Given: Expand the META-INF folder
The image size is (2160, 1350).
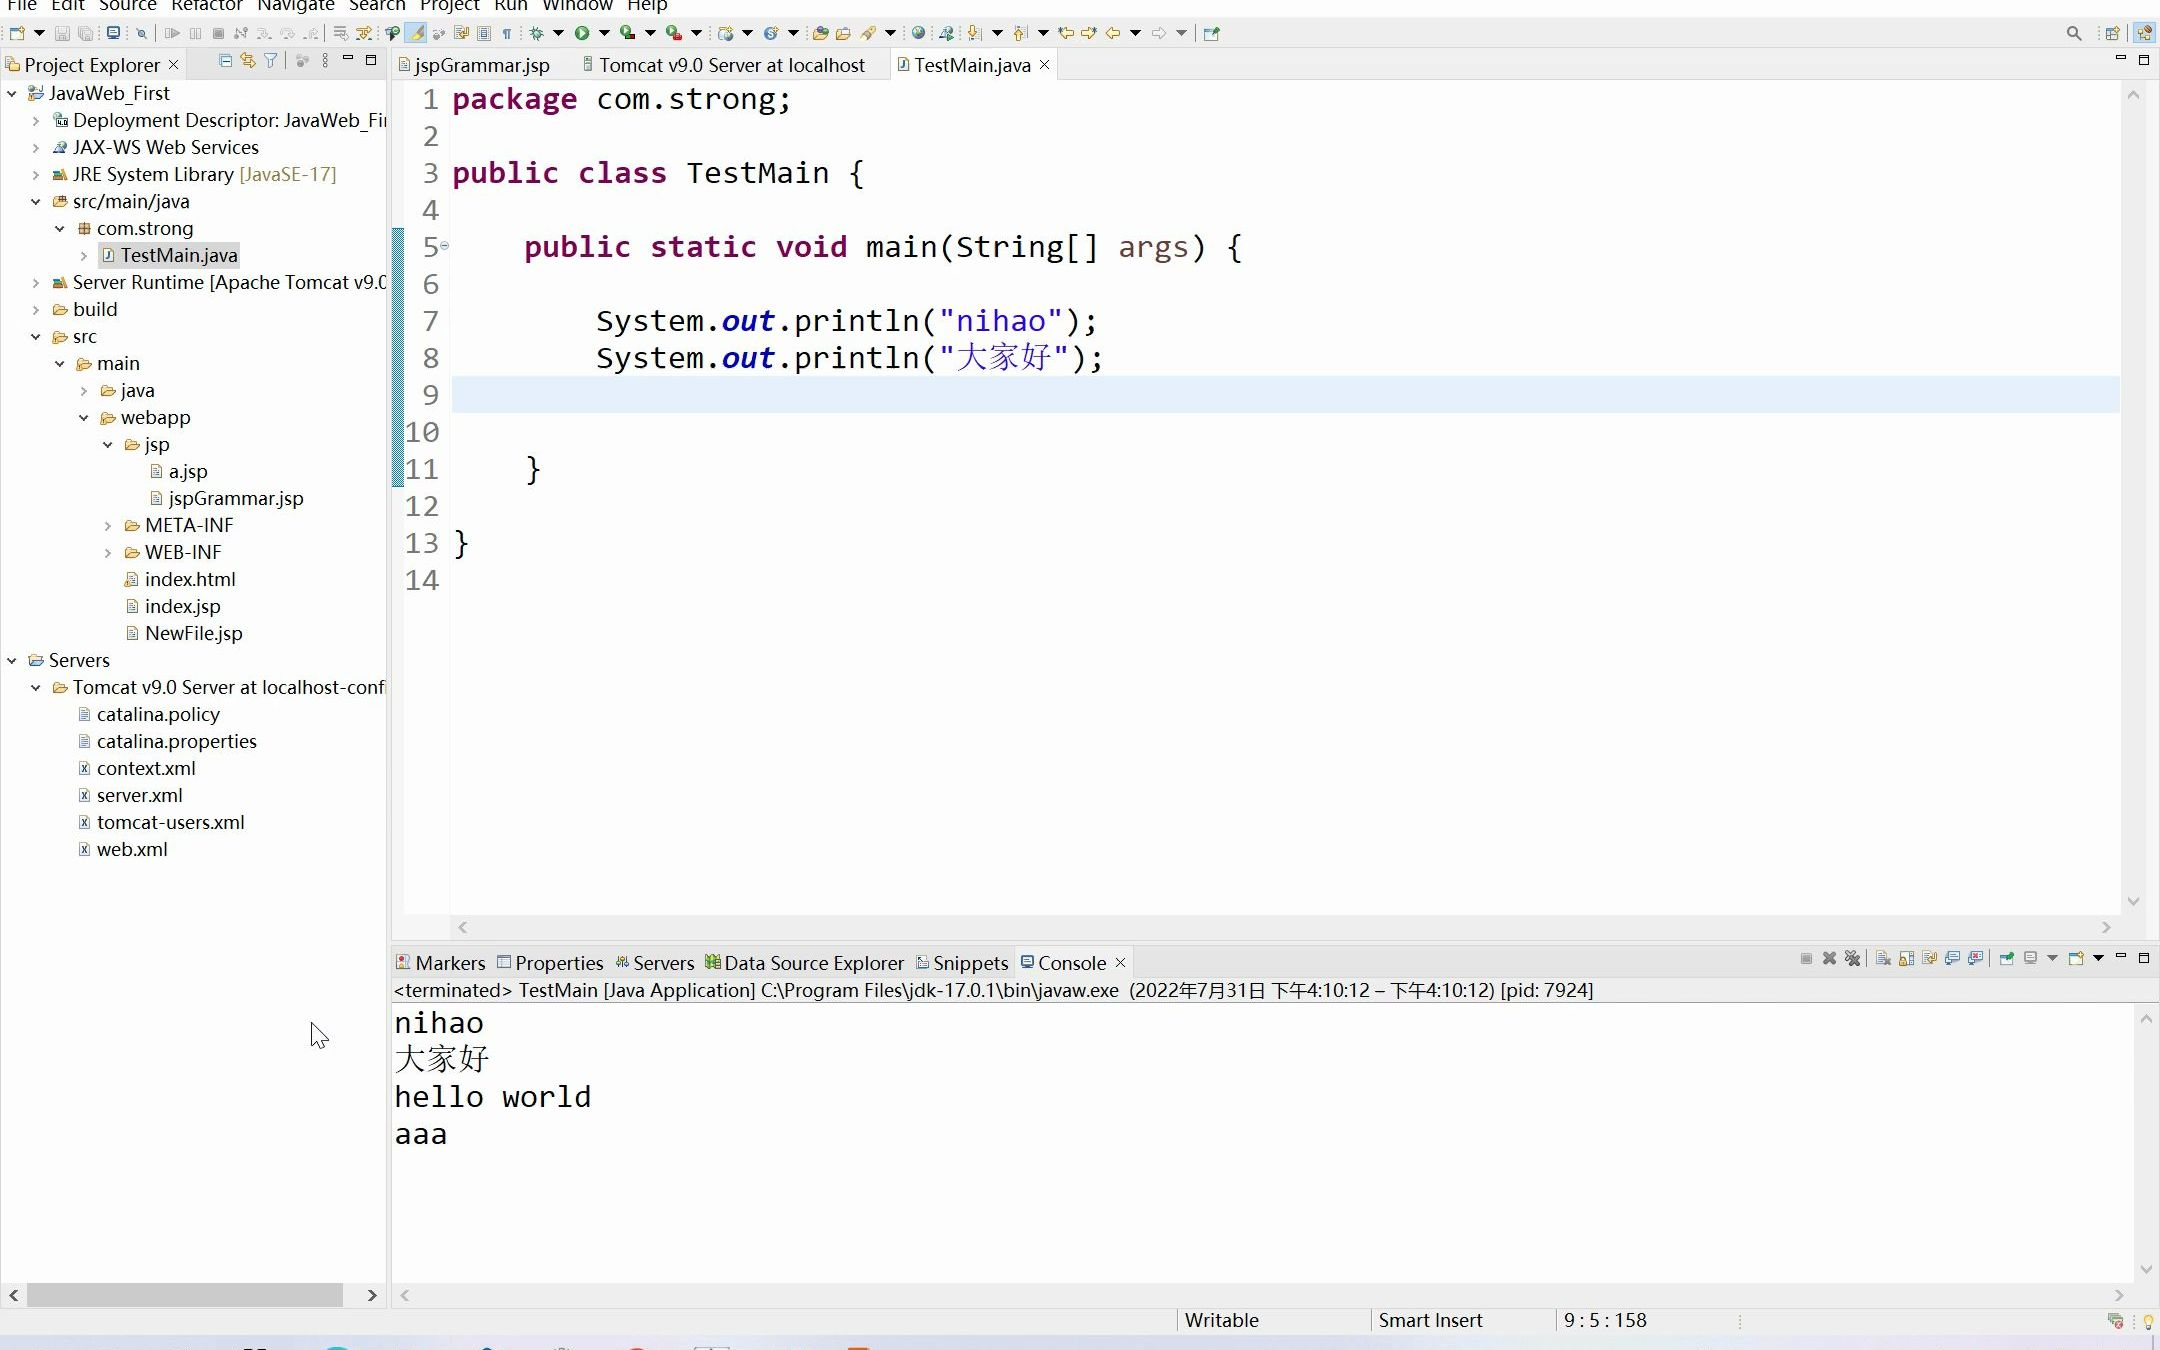Looking at the screenshot, I should [x=108, y=525].
